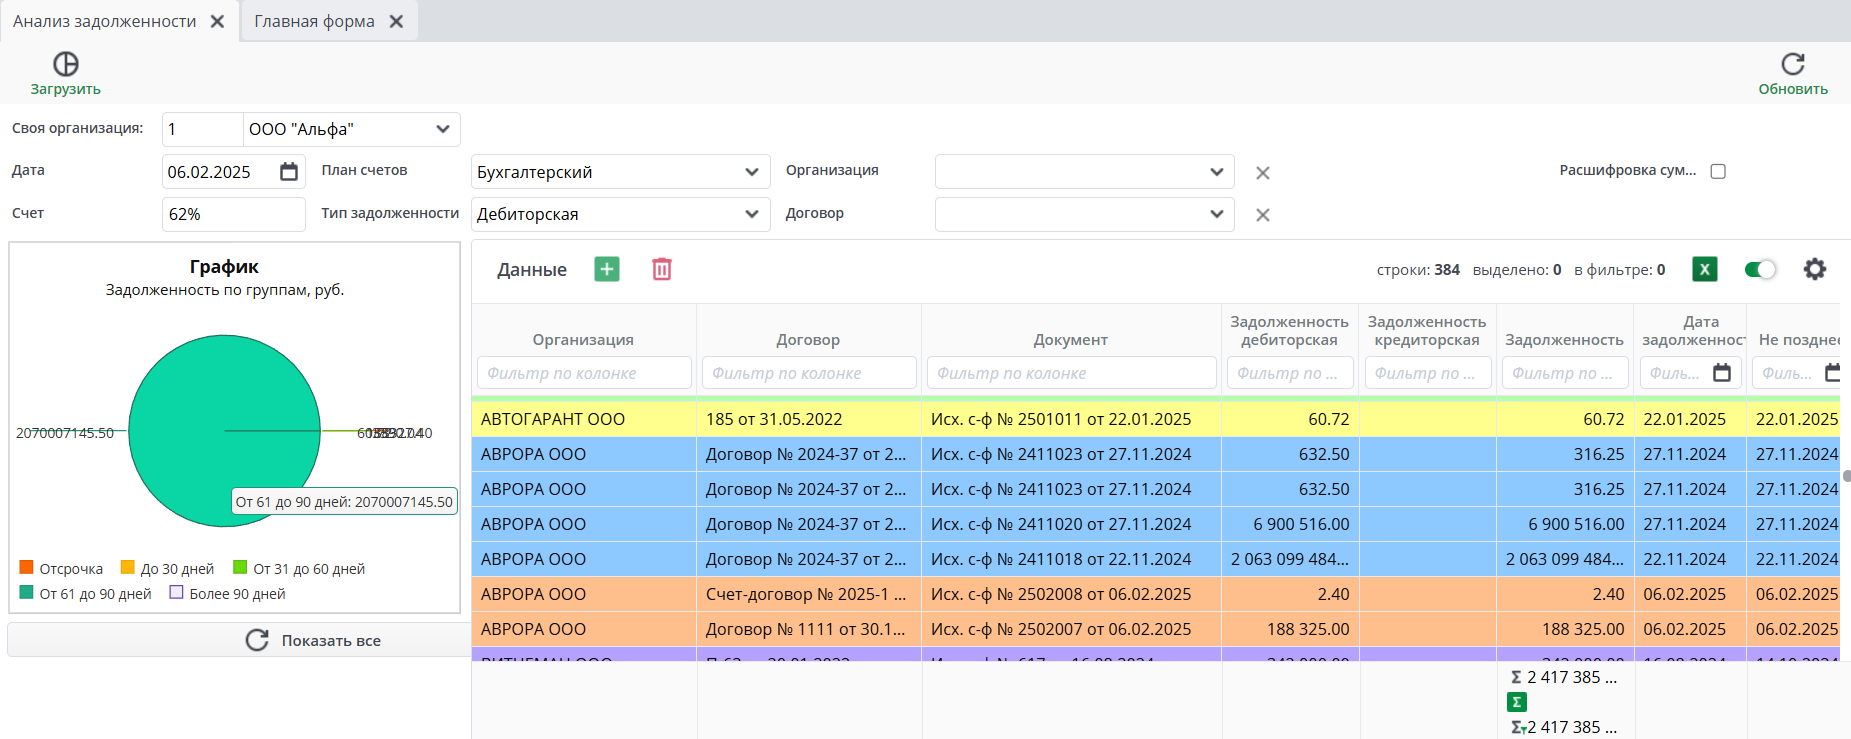Image resolution: width=1851 pixels, height=739 pixels.
Task: Toggle the Отсрочка legend item
Action: (62, 568)
